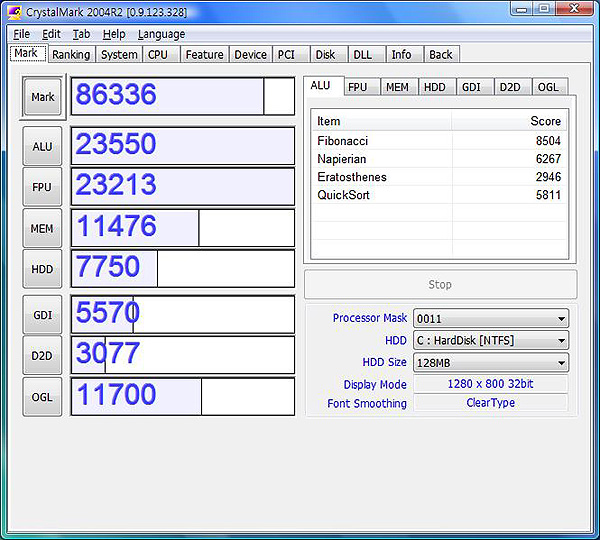600x540 pixels.
Task: Select the Eratosthenes result row
Action: [x=439, y=176]
